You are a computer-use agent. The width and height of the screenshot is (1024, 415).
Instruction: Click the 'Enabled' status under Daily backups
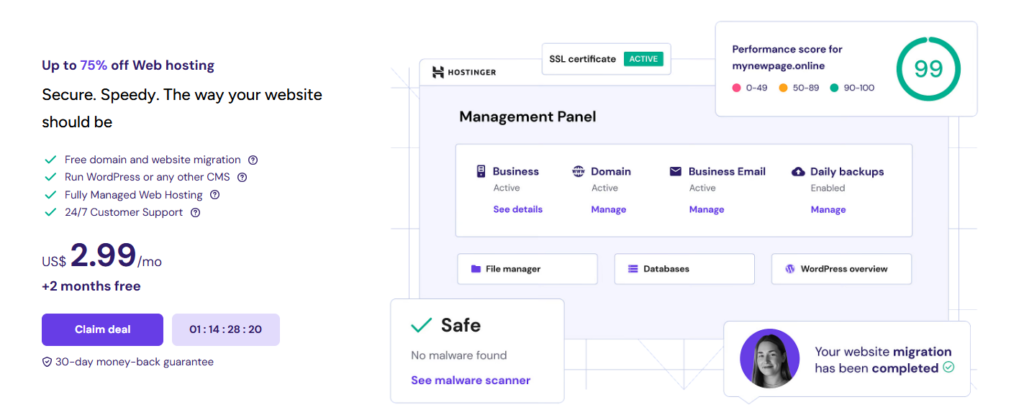pos(828,188)
